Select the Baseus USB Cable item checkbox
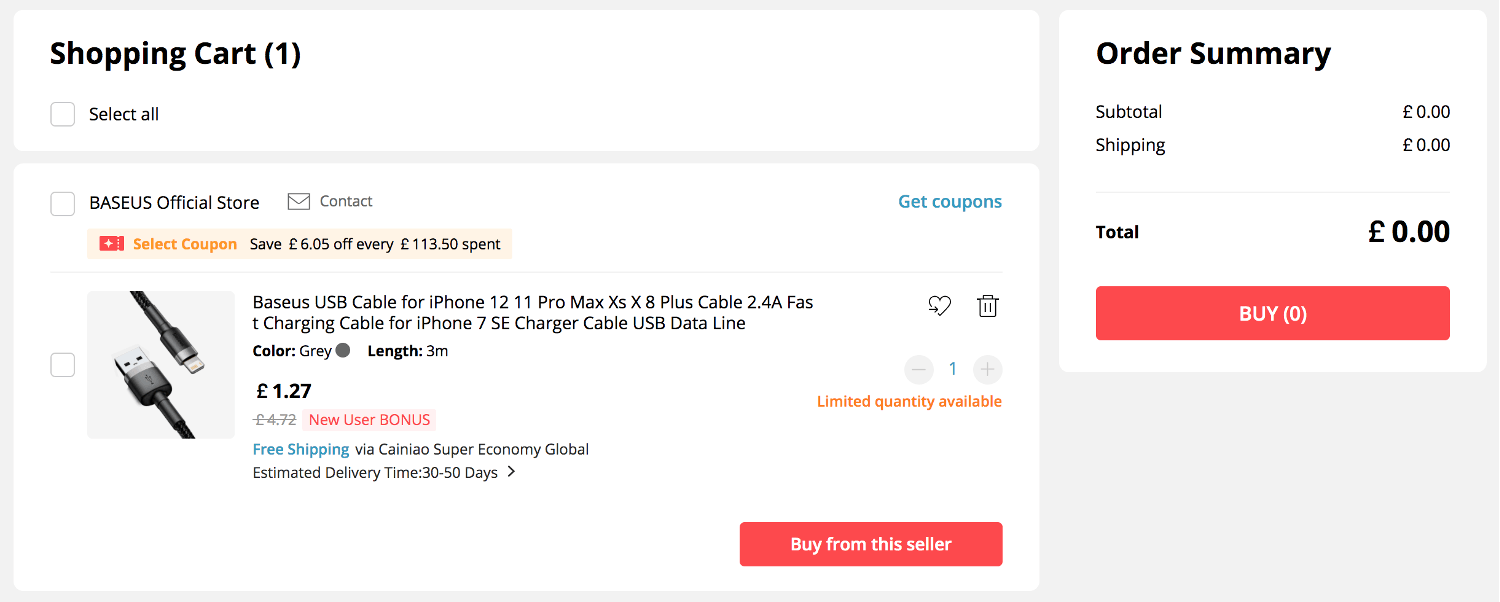The height and width of the screenshot is (602, 1500). click(x=63, y=365)
